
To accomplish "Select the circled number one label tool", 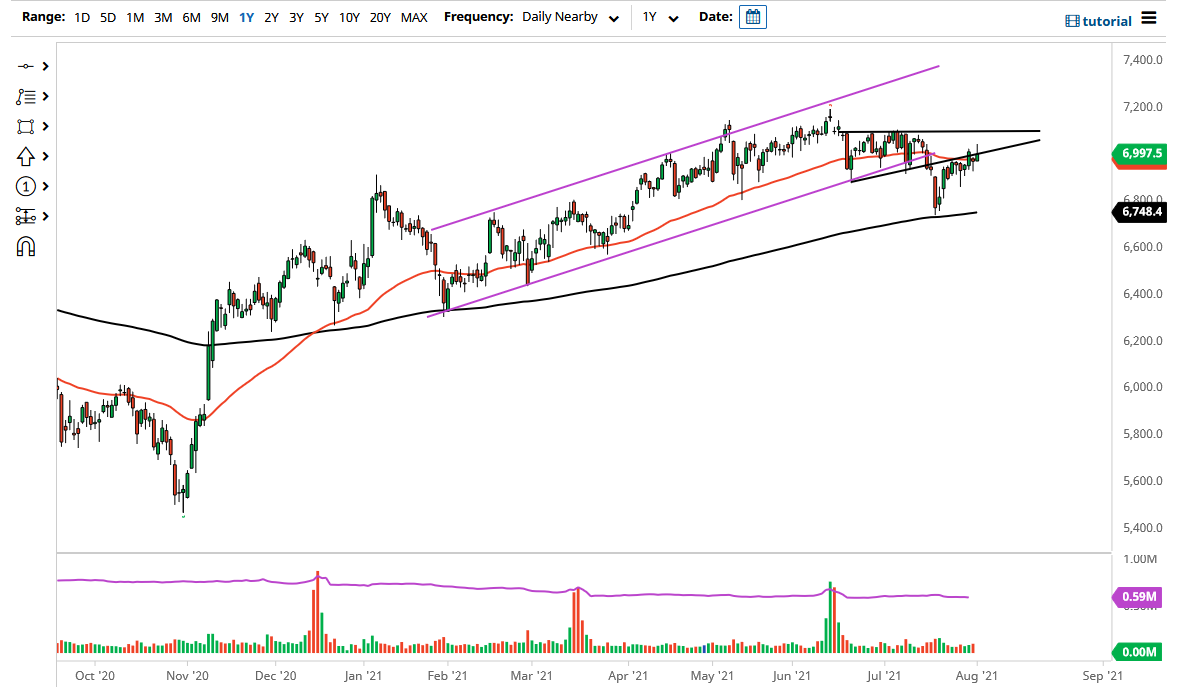I will [x=26, y=186].
